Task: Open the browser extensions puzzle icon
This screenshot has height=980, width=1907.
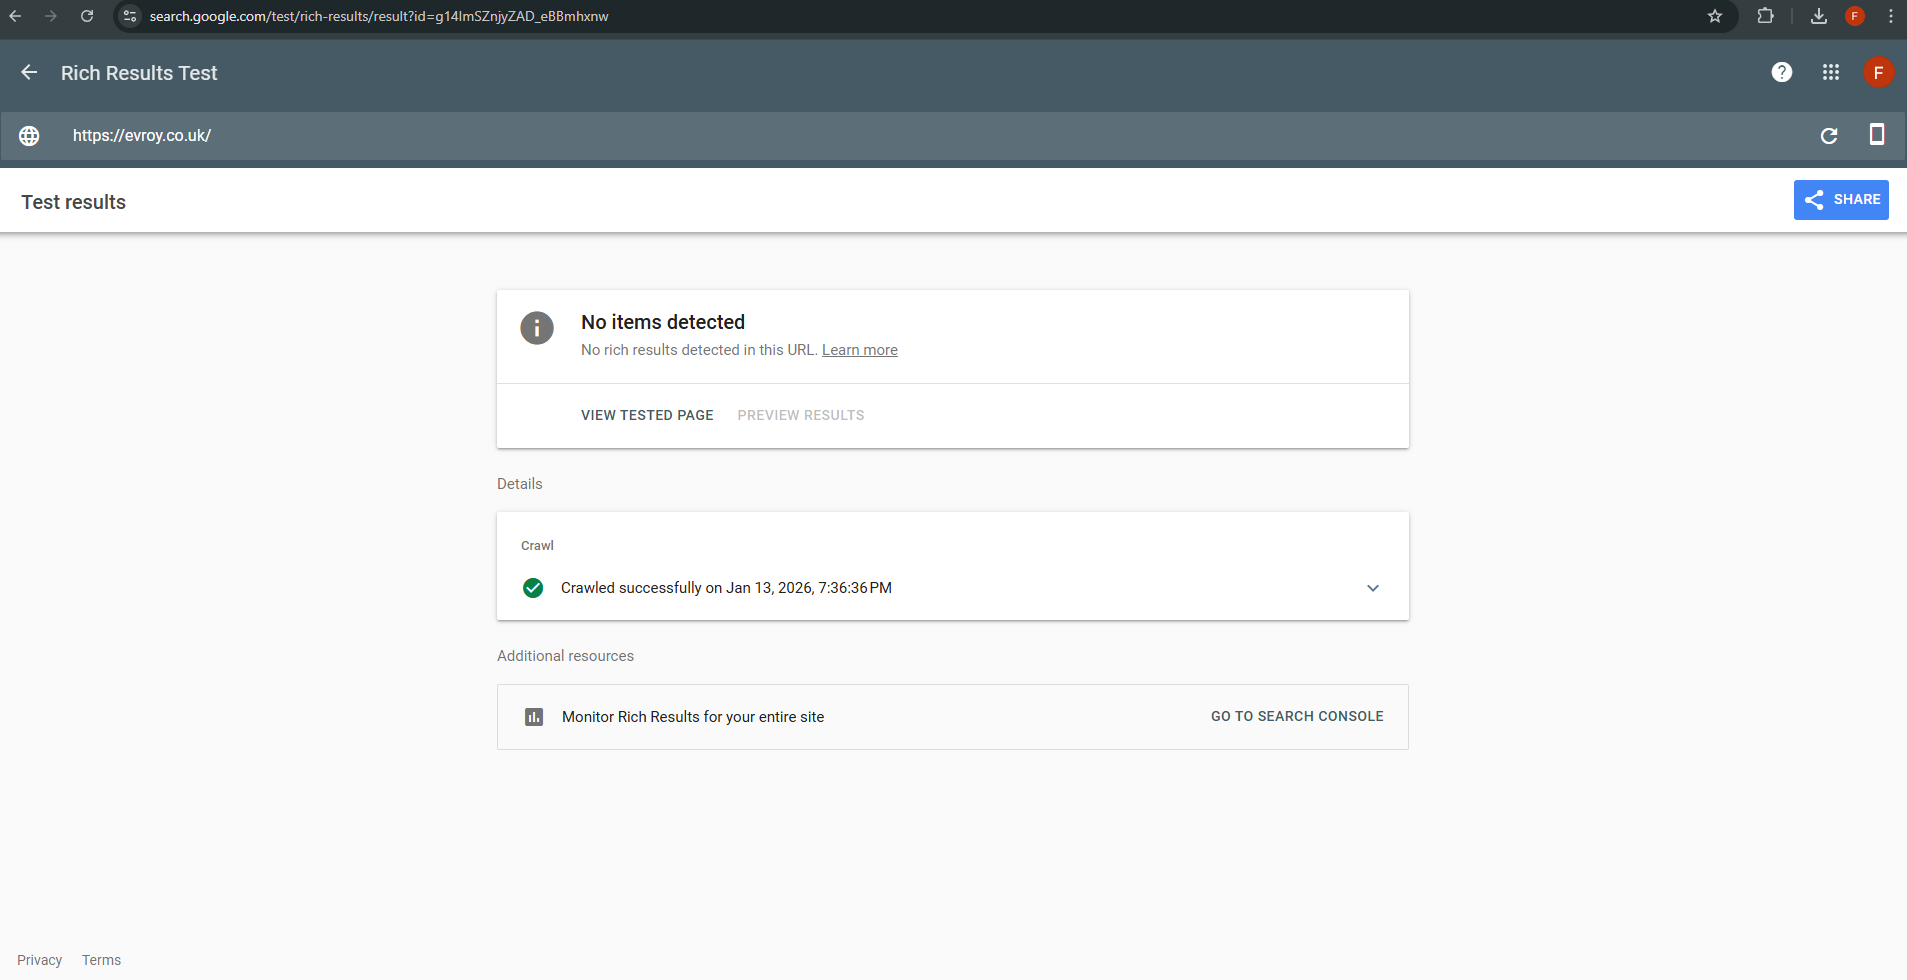Action: pyautogui.click(x=1765, y=16)
